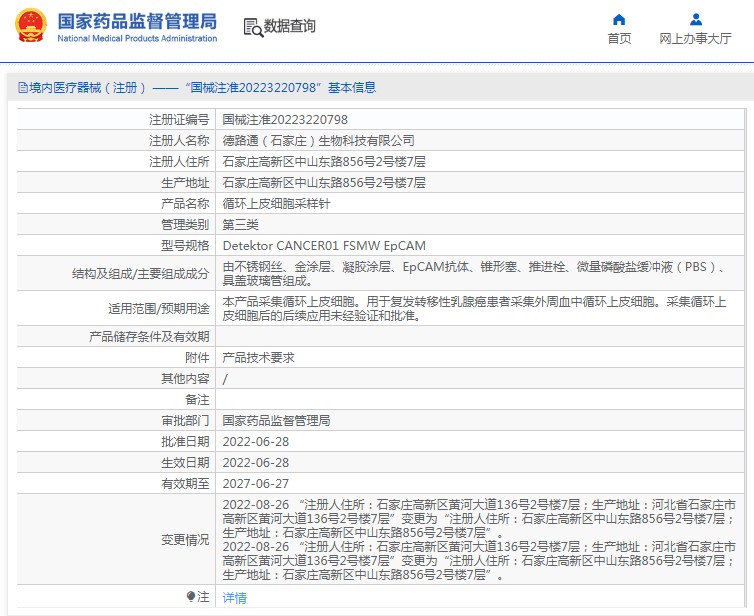Click the 数据查询 label
This screenshot has width=754, height=616.
(x=289, y=26)
